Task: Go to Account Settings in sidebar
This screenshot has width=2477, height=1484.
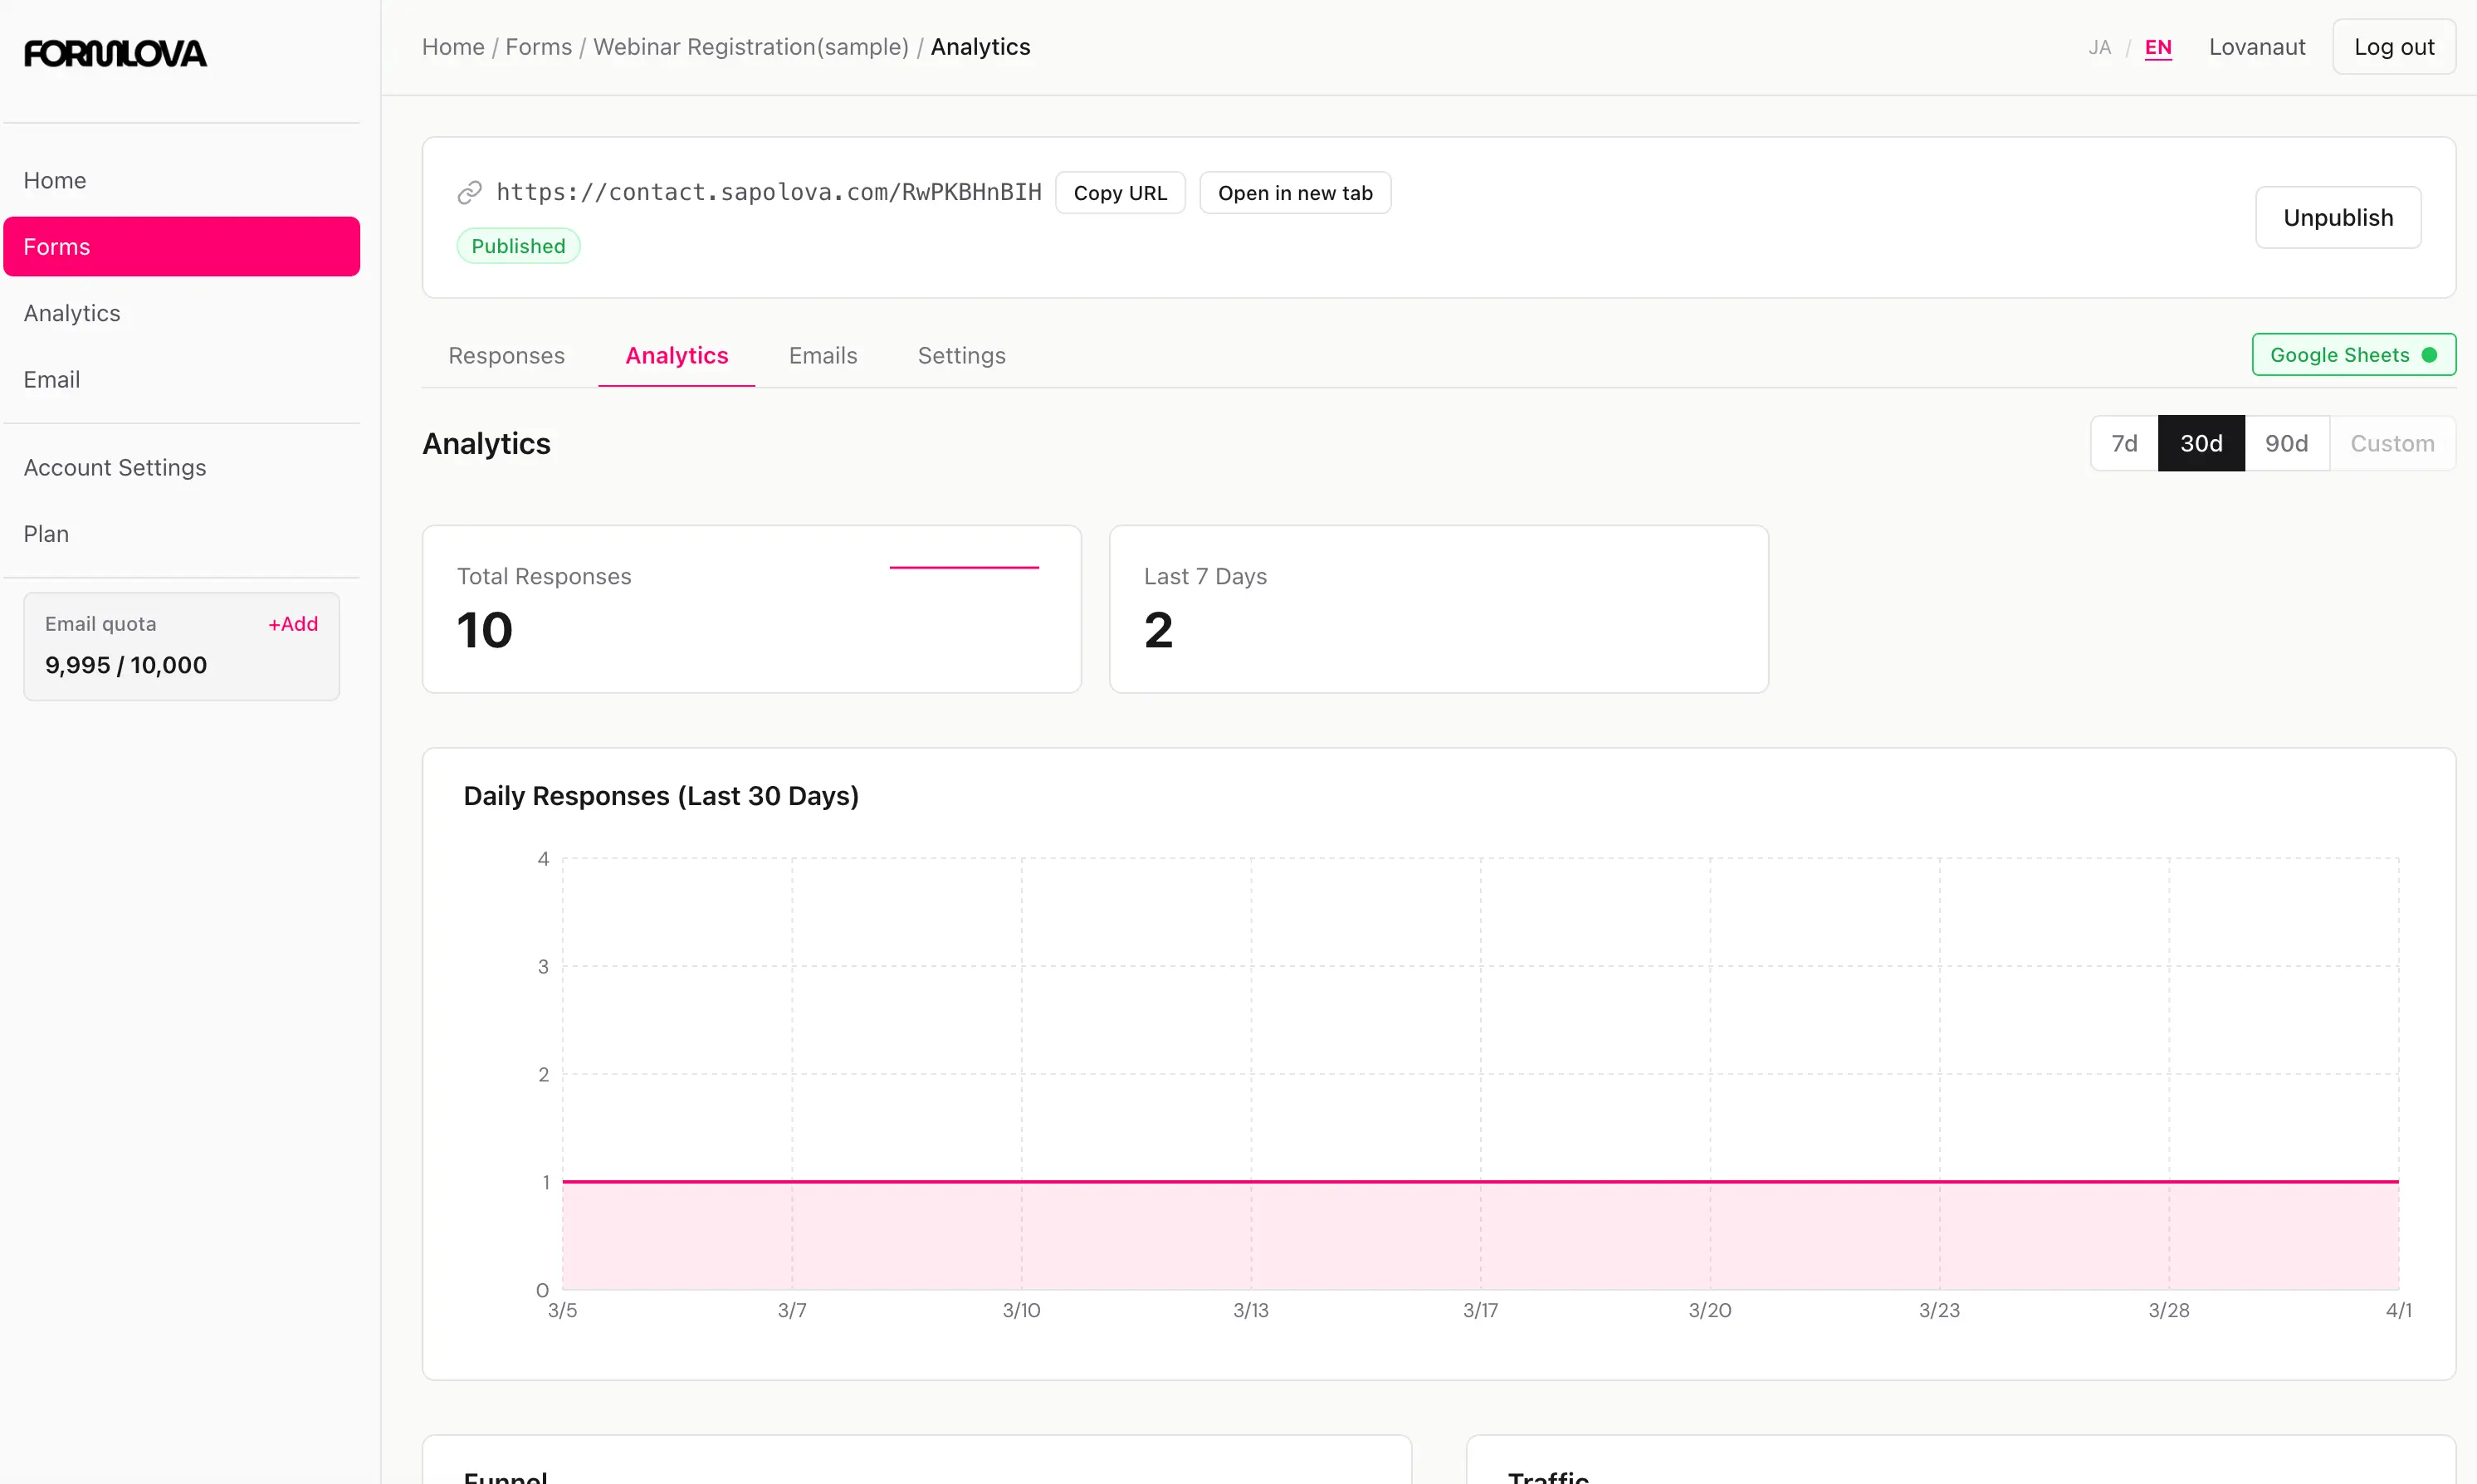Action: coord(115,467)
